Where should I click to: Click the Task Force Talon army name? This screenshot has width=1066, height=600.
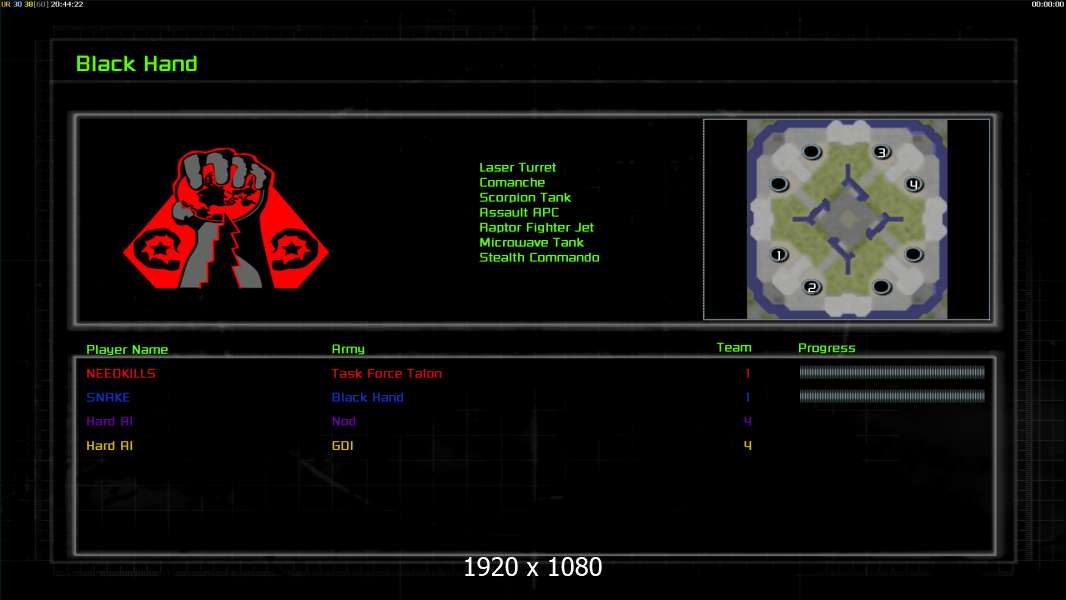click(387, 373)
